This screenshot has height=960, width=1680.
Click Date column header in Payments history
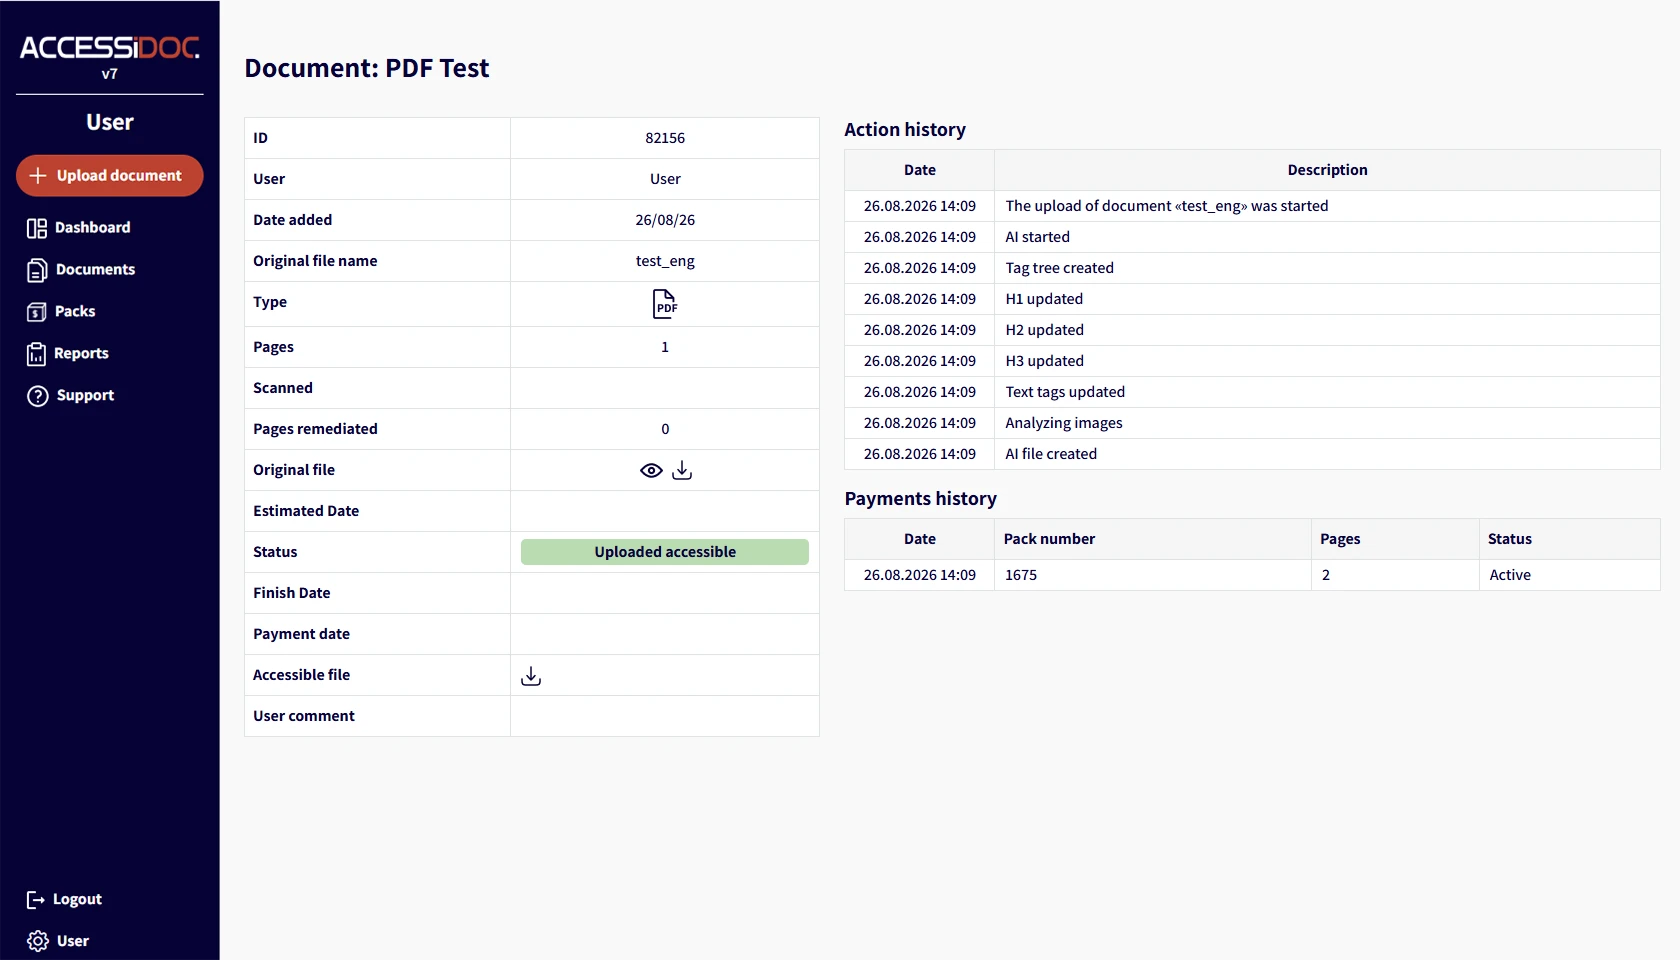920,539
